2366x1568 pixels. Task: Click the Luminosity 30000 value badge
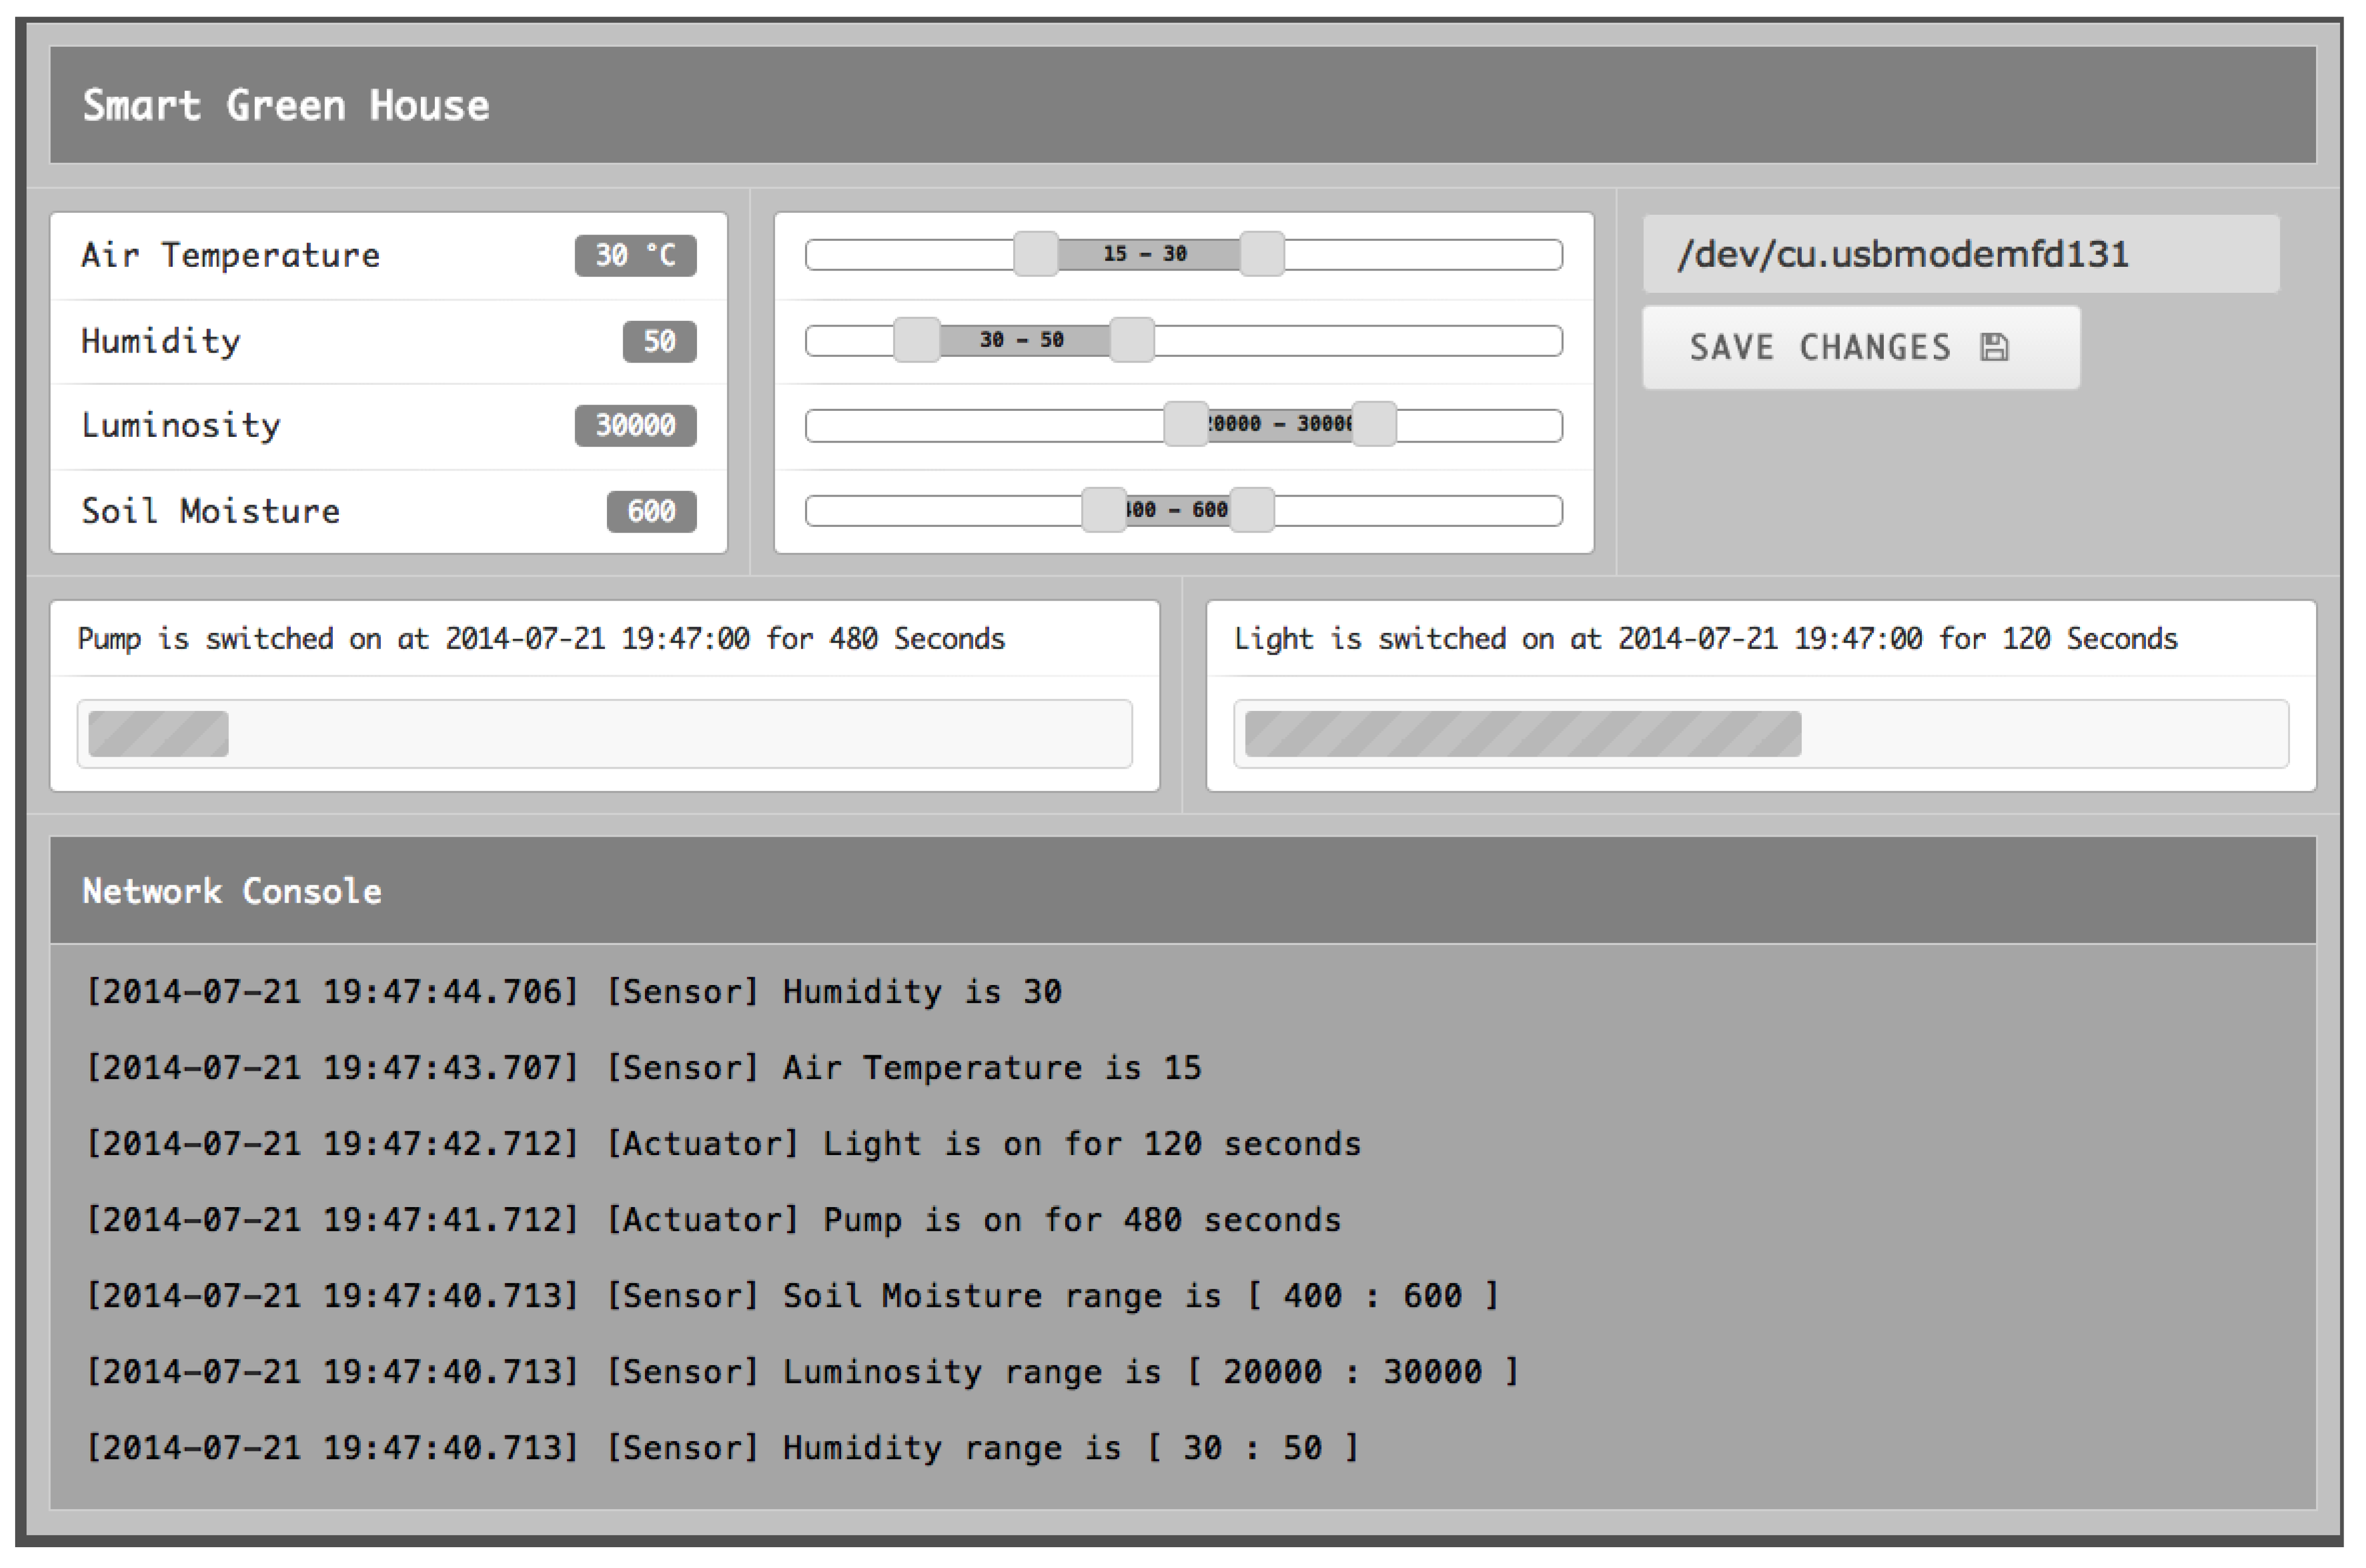tap(635, 425)
